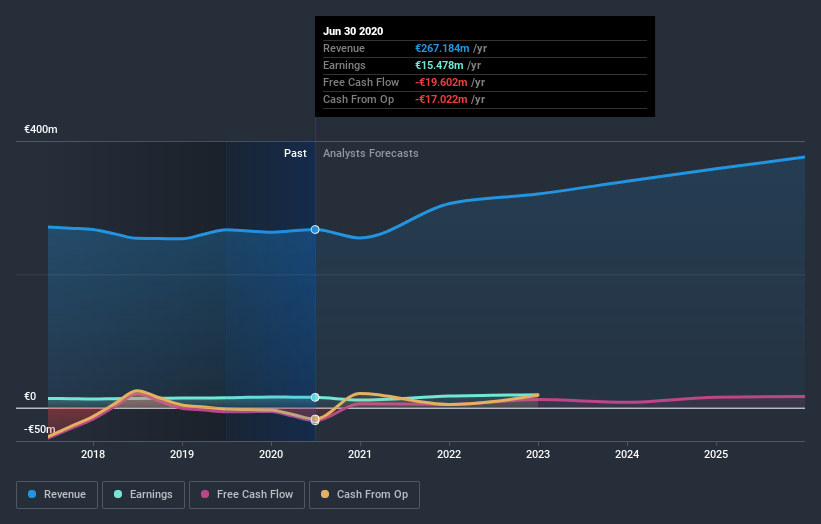This screenshot has width=821, height=524.
Task: Click the €267.184m revenue value in tooltip
Action: point(442,48)
